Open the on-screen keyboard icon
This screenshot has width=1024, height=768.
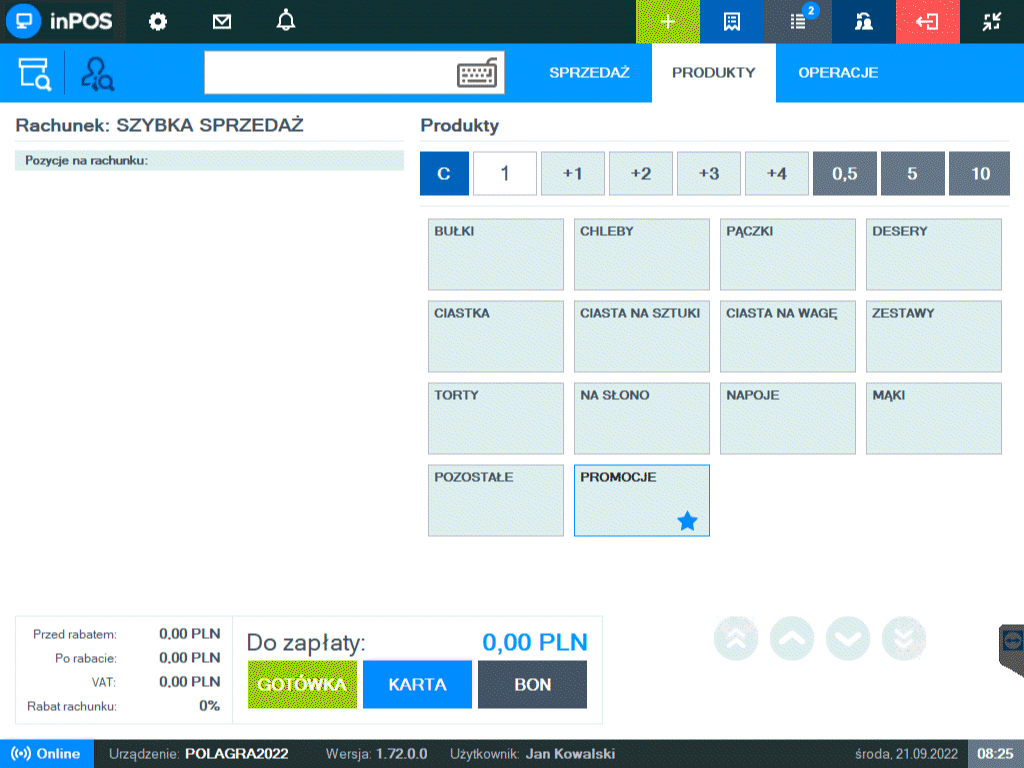(x=477, y=74)
